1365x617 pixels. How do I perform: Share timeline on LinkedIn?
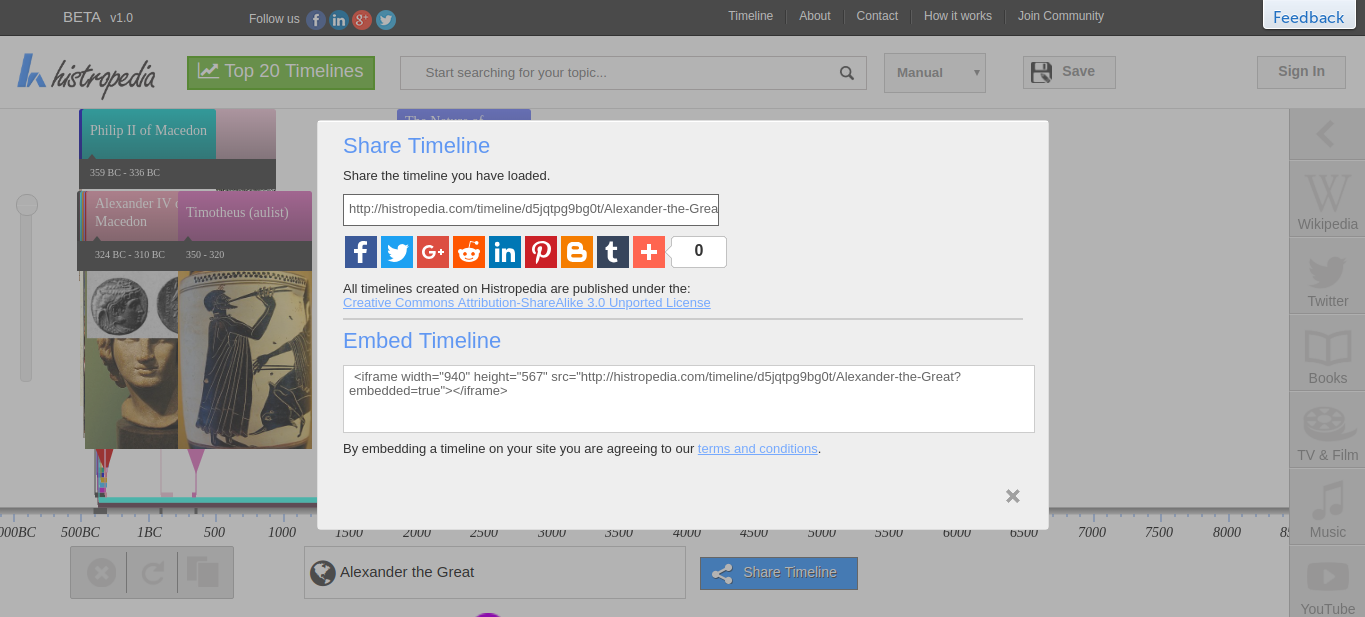pyautogui.click(x=505, y=252)
